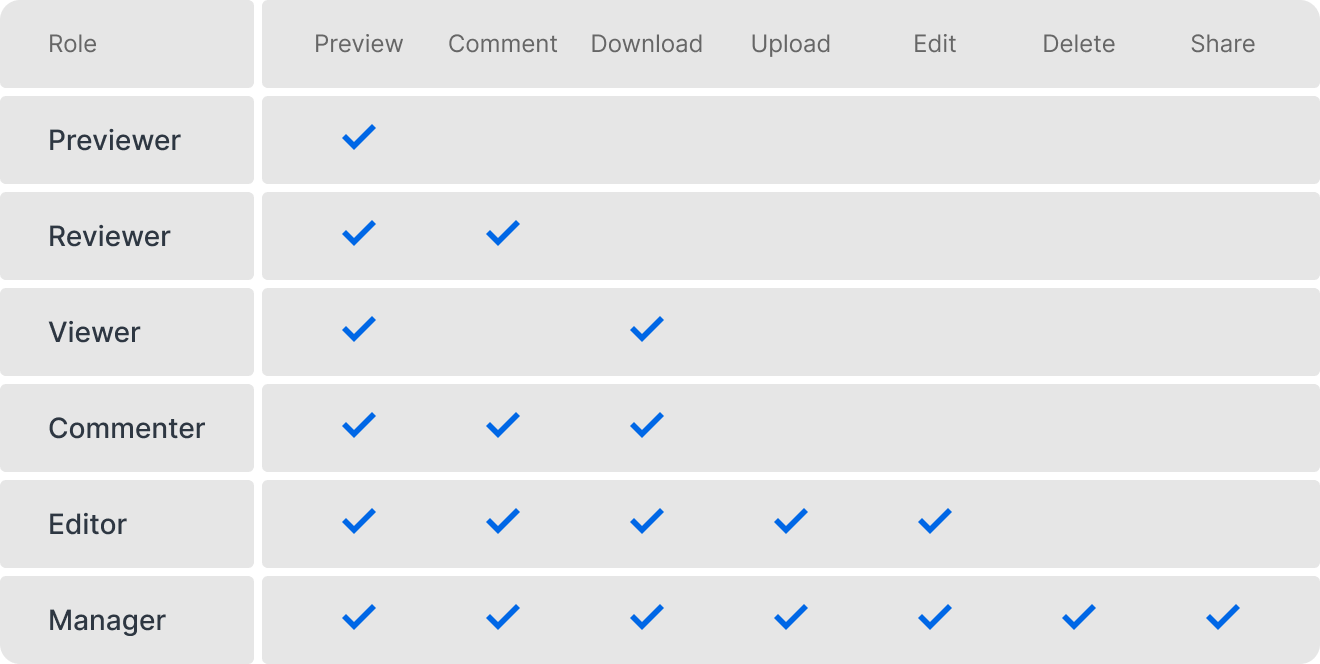Click the Delete column header
Screen dimensions: 1320x664
click(x=1079, y=44)
